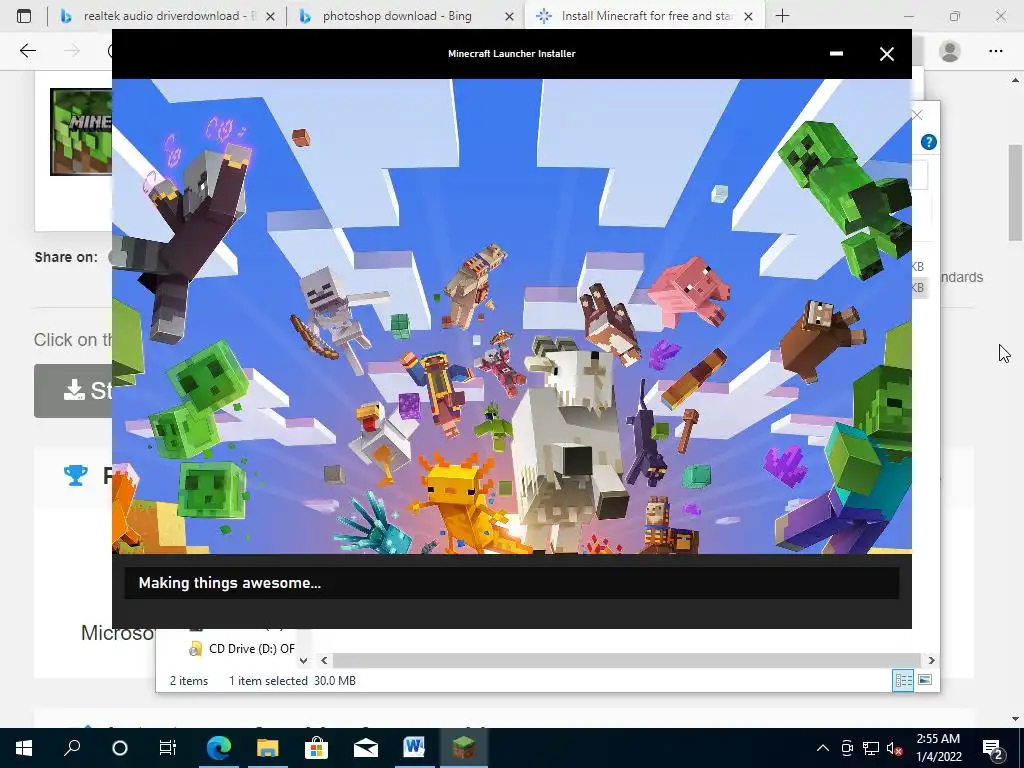1024x768 pixels.
Task: Click '1 item selected' in Explorer status bar
Action: coord(268,680)
